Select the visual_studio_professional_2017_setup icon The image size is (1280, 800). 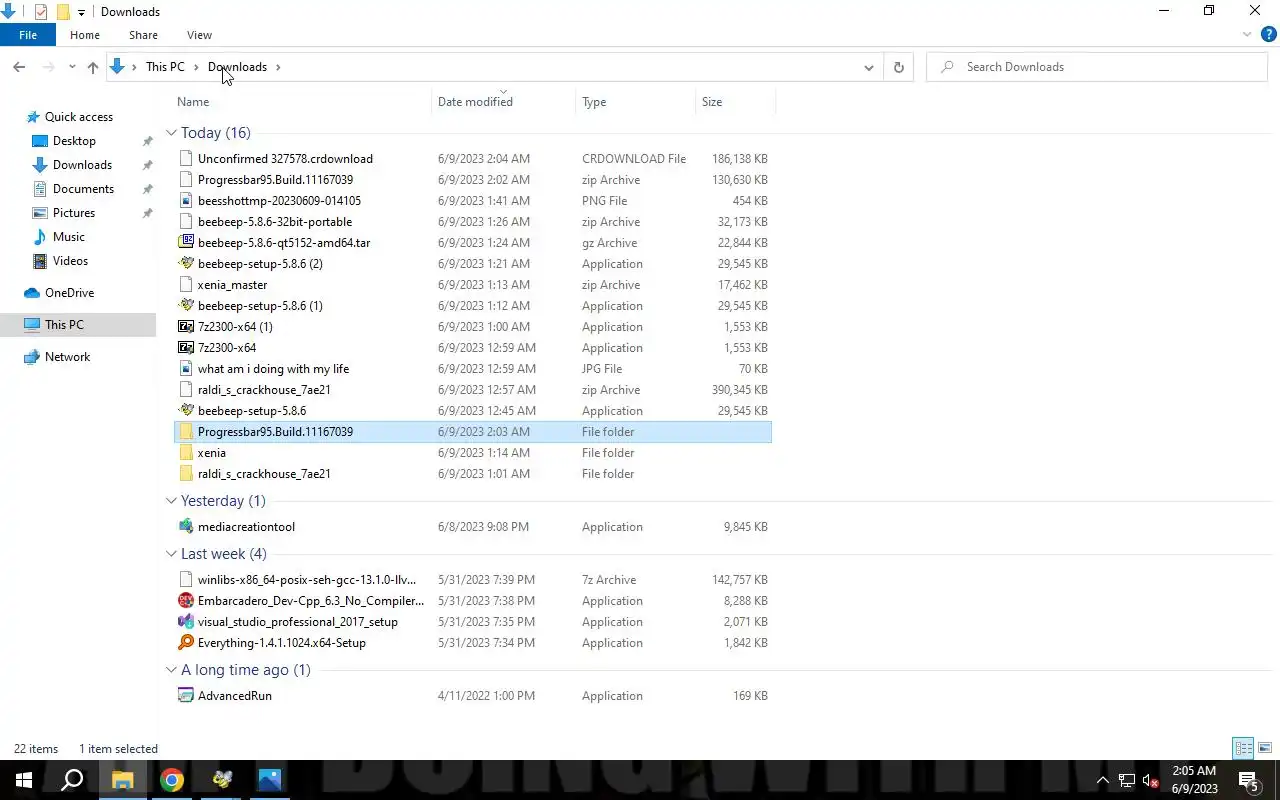[x=185, y=622]
